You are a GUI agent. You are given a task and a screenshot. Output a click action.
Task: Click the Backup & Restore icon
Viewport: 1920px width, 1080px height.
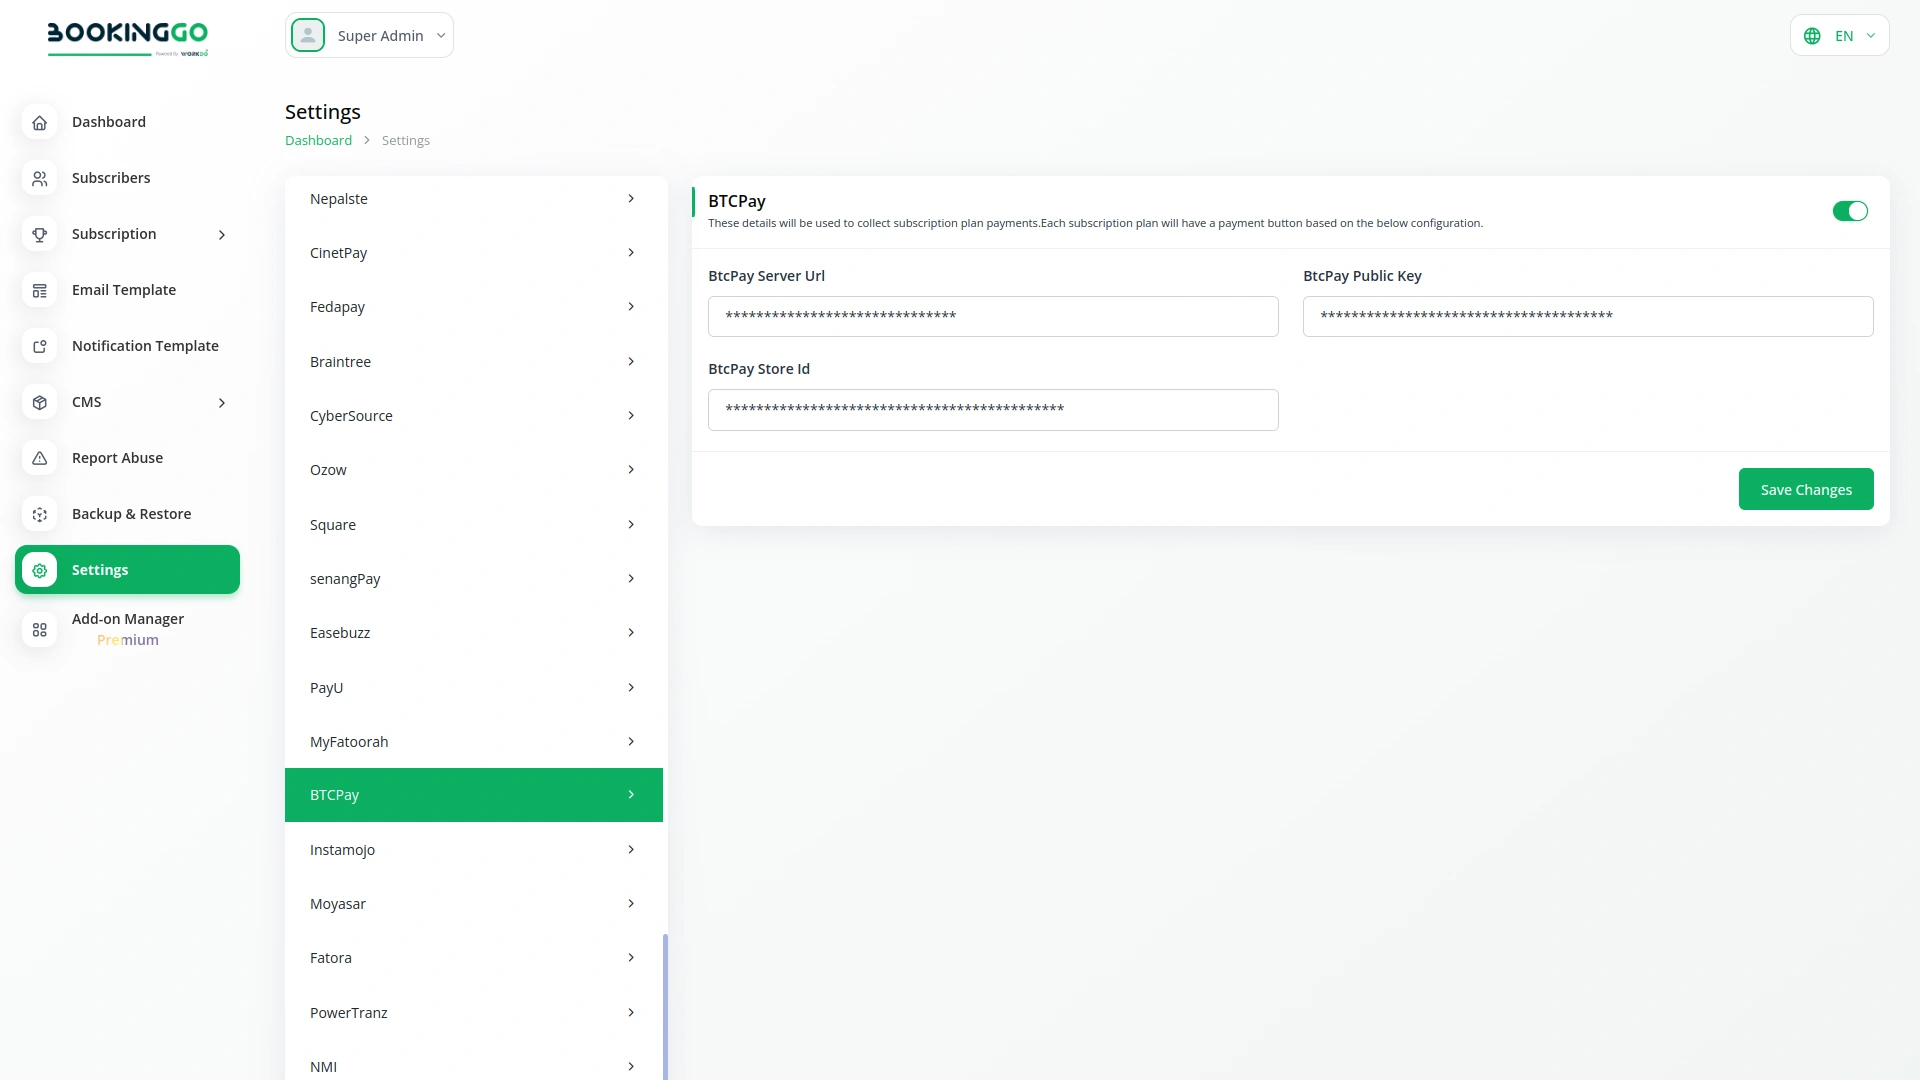(39, 514)
